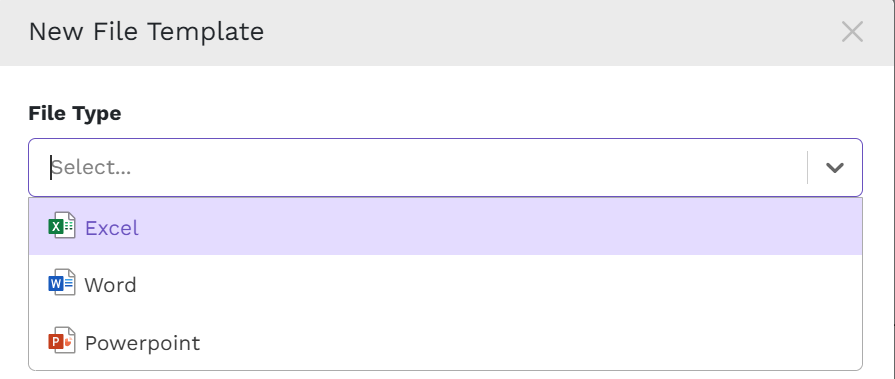Image resolution: width=895 pixels, height=379 pixels.
Task: Click the File Type label
Action: pyautogui.click(x=75, y=113)
